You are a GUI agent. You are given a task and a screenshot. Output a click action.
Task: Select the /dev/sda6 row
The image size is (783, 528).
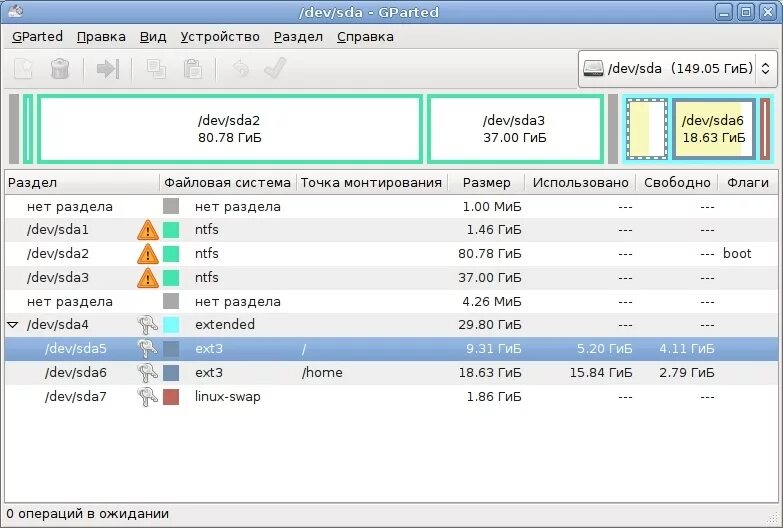pos(392,373)
